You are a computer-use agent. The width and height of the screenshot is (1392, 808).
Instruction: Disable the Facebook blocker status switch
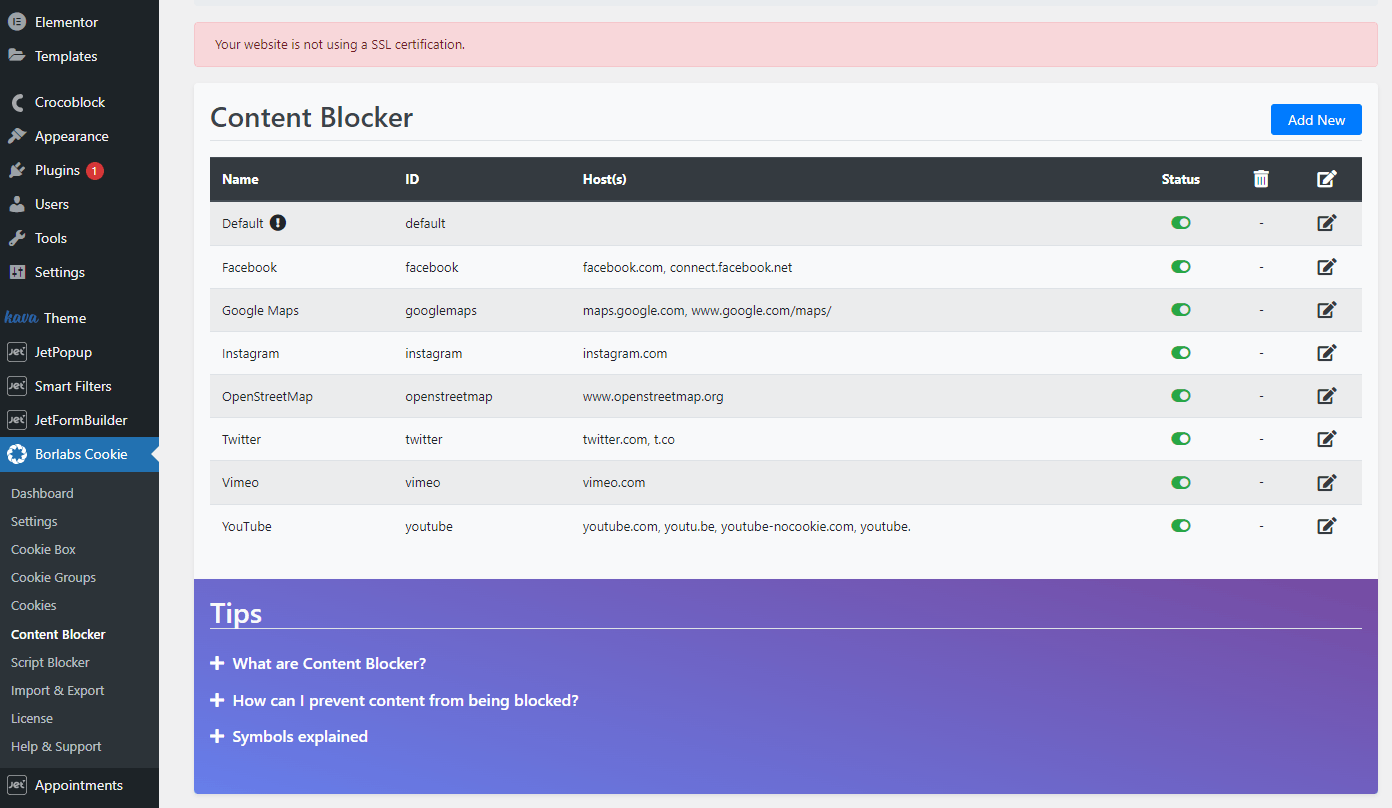[1181, 267]
